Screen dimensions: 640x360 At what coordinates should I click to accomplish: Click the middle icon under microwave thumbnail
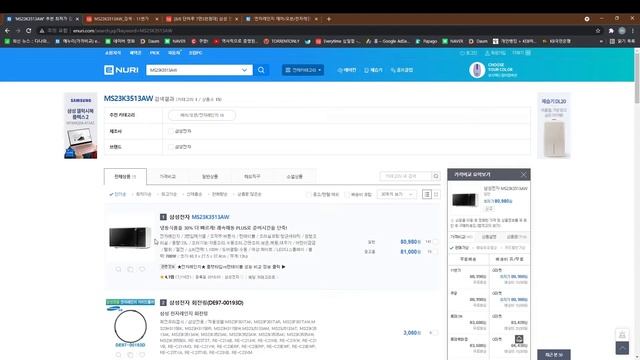pos(130,269)
